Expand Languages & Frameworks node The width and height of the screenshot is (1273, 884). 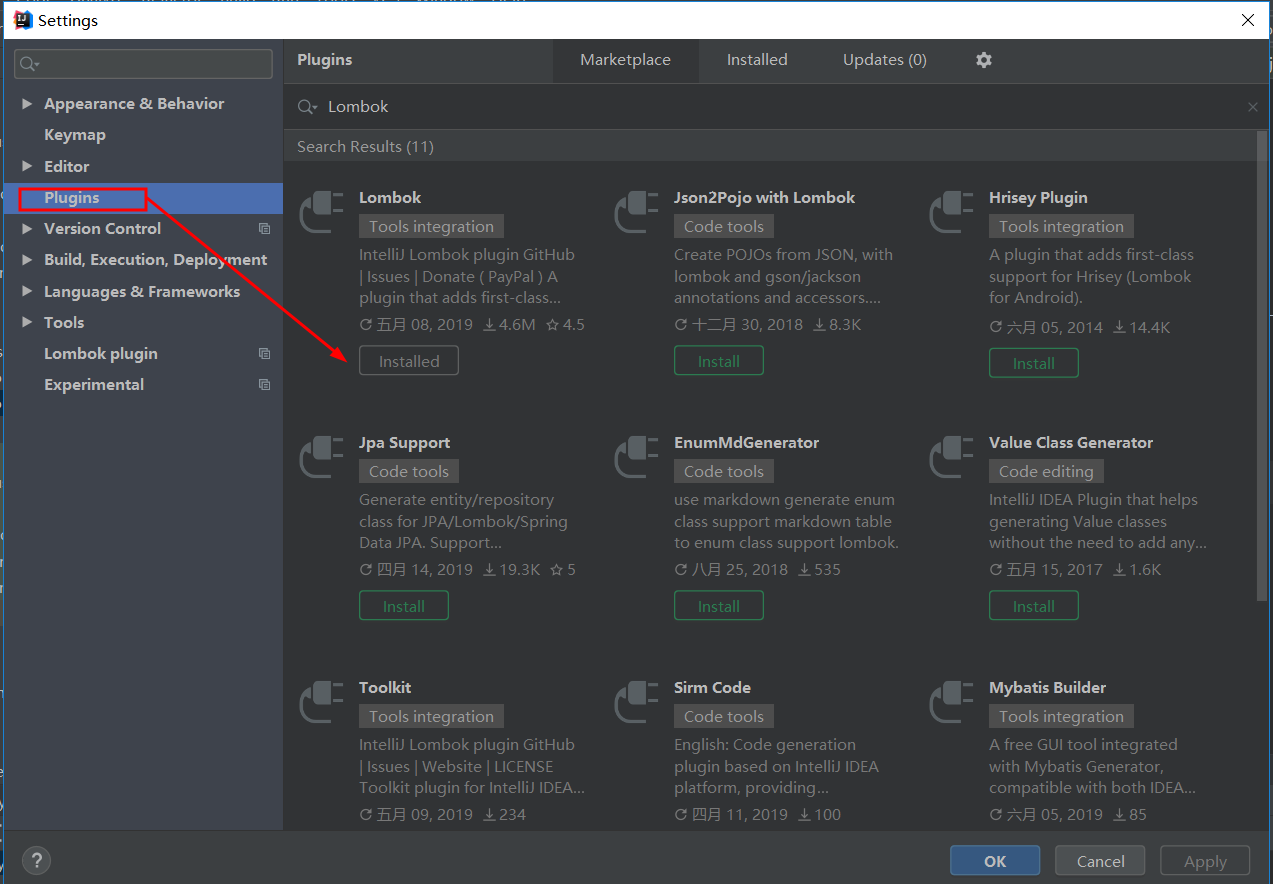pyautogui.click(x=27, y=292)
